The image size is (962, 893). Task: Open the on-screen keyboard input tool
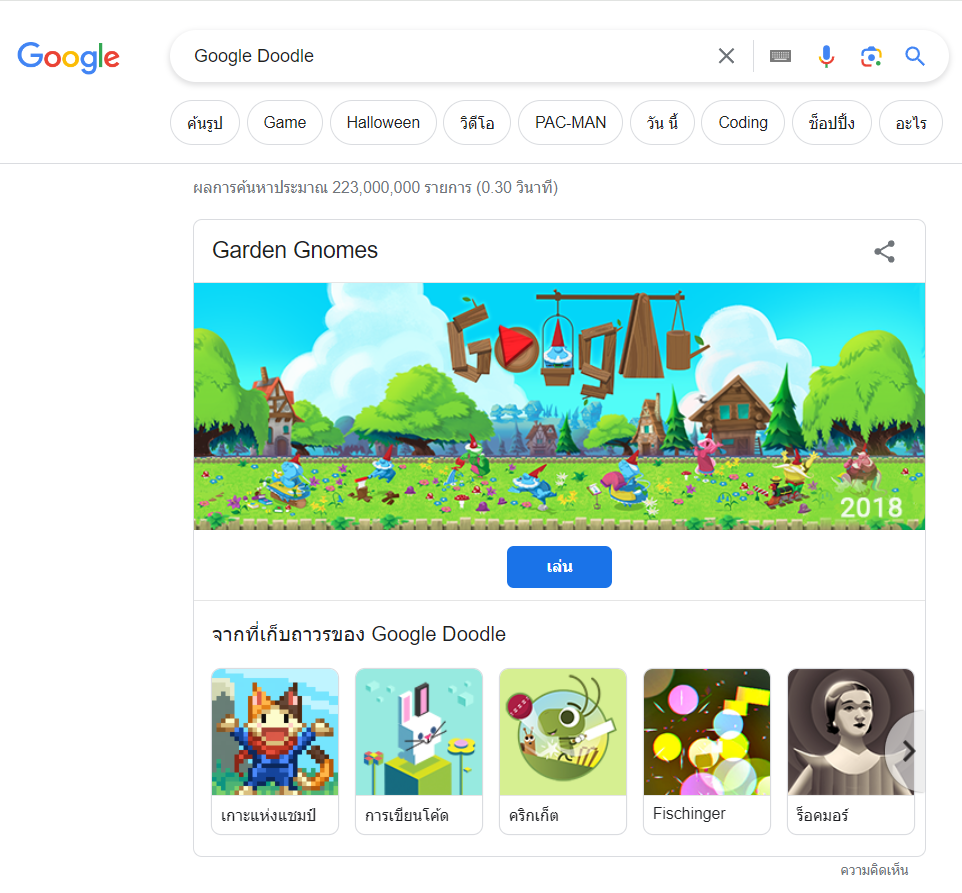(x=780, y=56)
